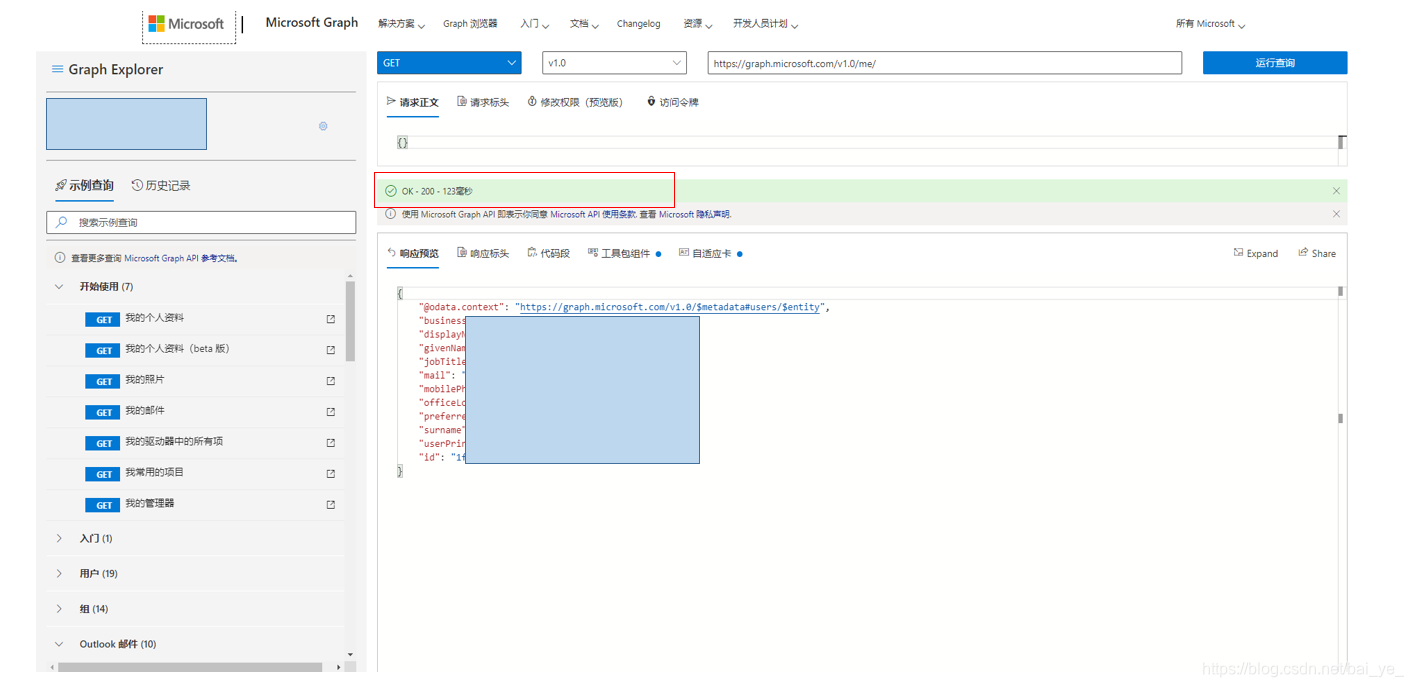Open 我的管理器 external link icon

(x=331, y=505)
